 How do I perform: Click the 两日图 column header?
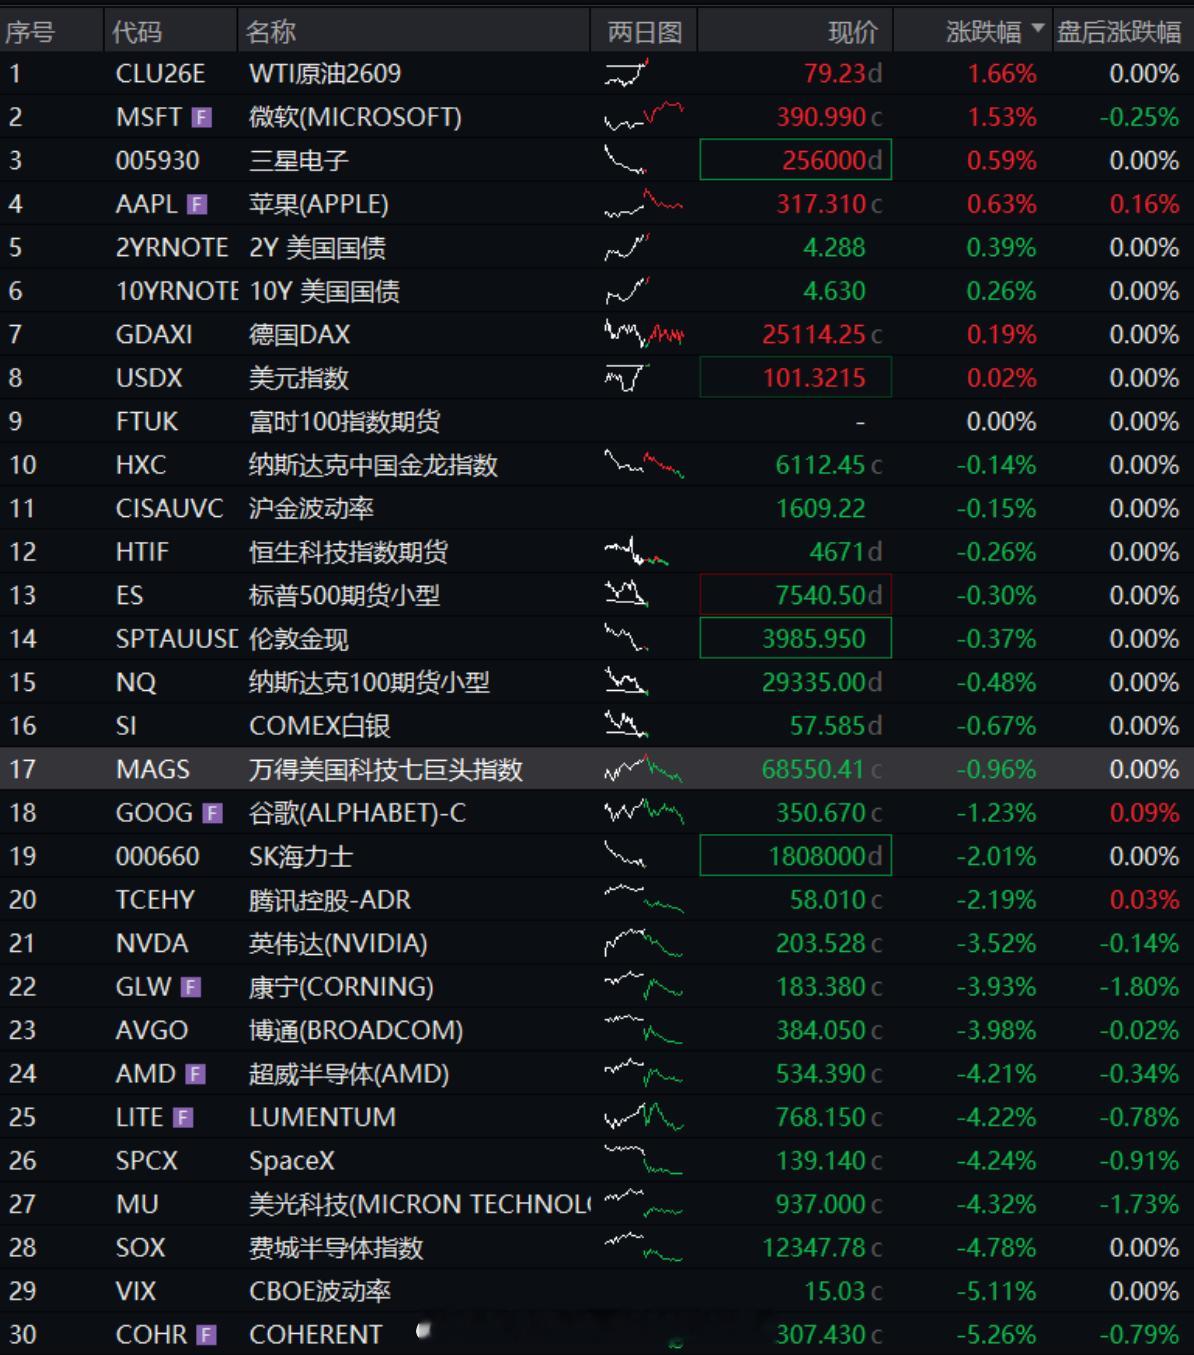645,32
